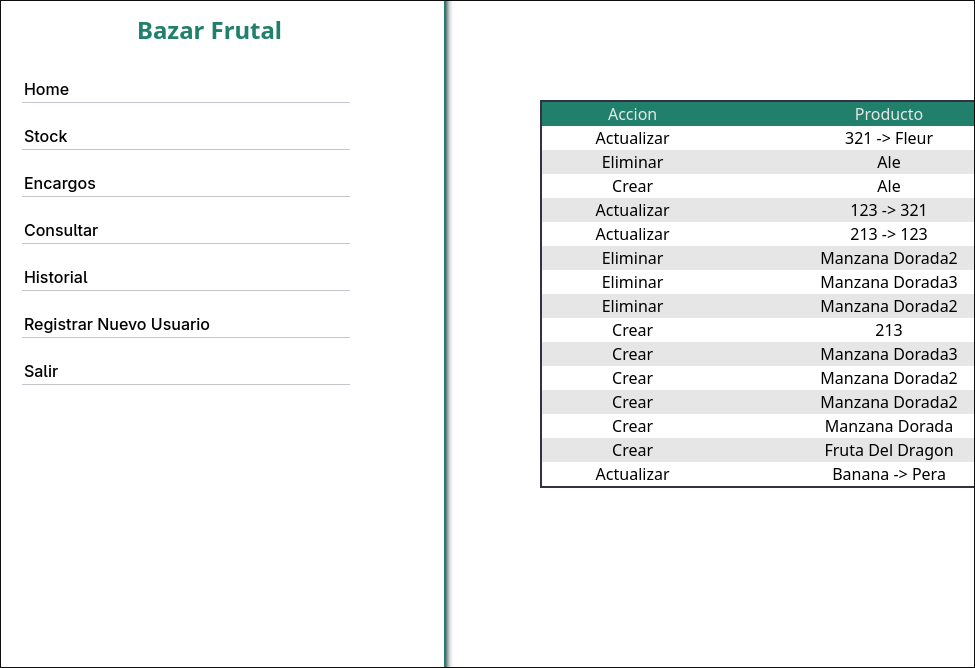Viewport: 975px width, 668px height.
Task: Click Registrar Nuevo Usuario
Action: click(117, 325)
